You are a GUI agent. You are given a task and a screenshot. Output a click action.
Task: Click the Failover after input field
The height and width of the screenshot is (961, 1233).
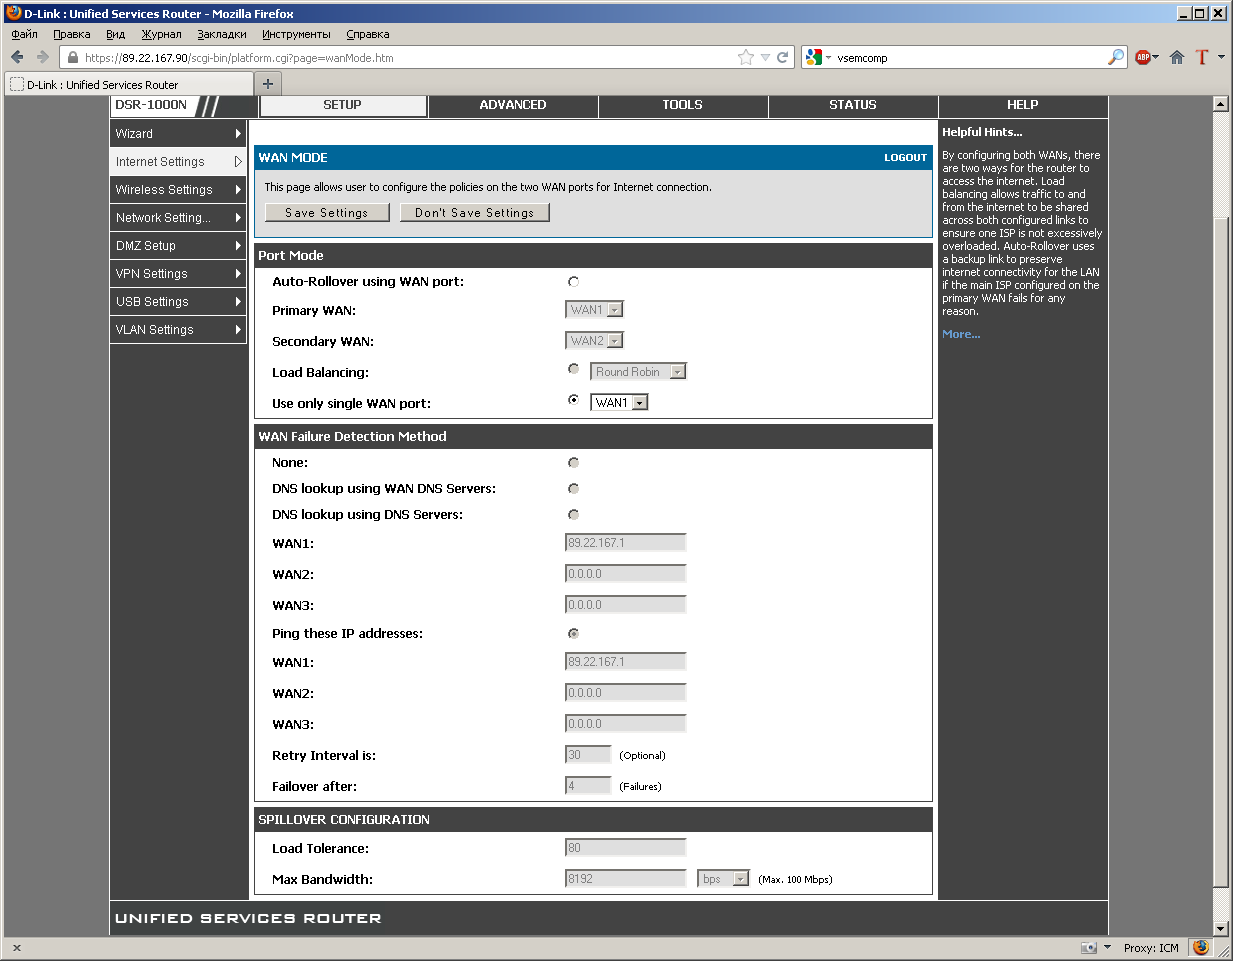pos(588,786)
